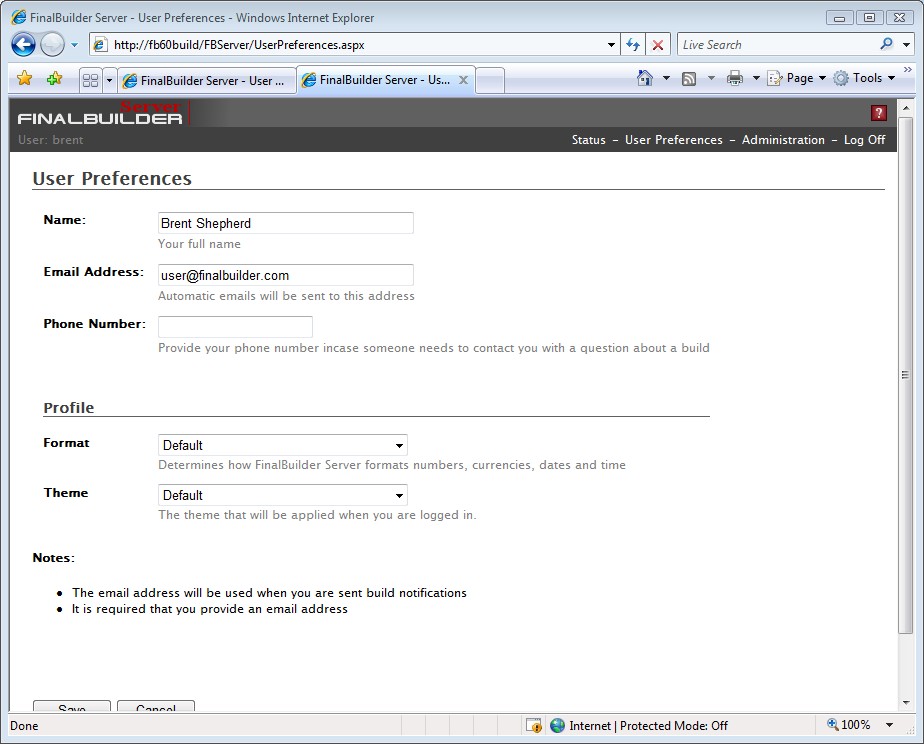This screenshot has width=924, height=744.
Task: Open a new blank tab
Action: 490,81
